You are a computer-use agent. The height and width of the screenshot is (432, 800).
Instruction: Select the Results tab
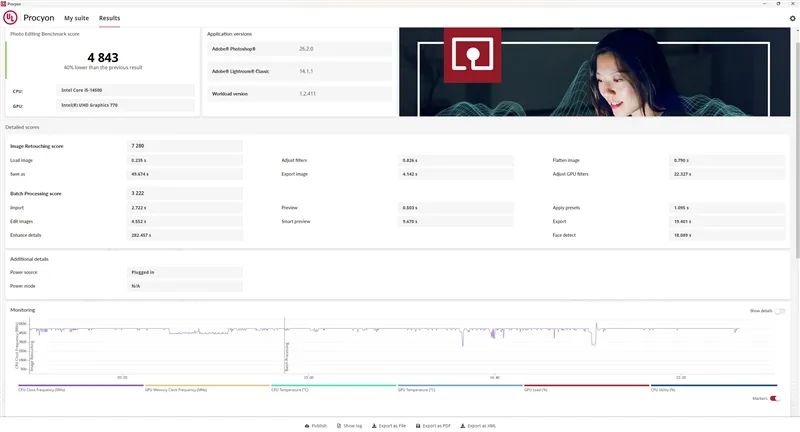(x=109, y=18)
